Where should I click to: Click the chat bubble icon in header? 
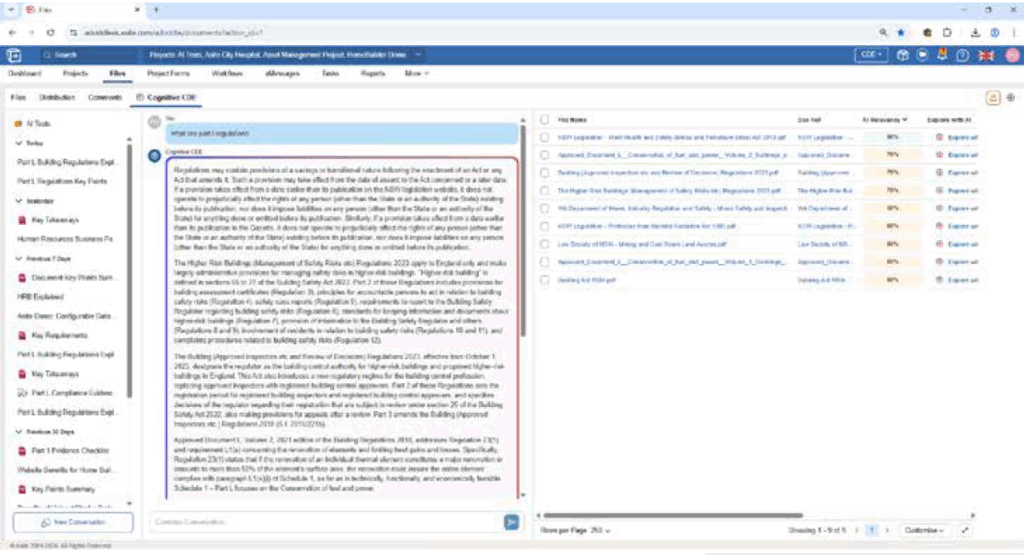(x=921, y=55)
